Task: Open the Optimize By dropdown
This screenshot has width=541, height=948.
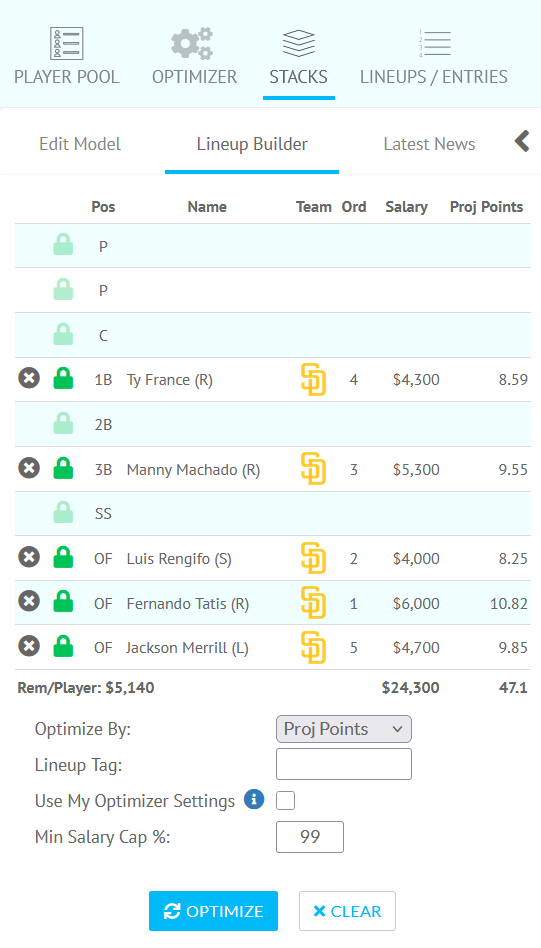Action: click(343, 729)
